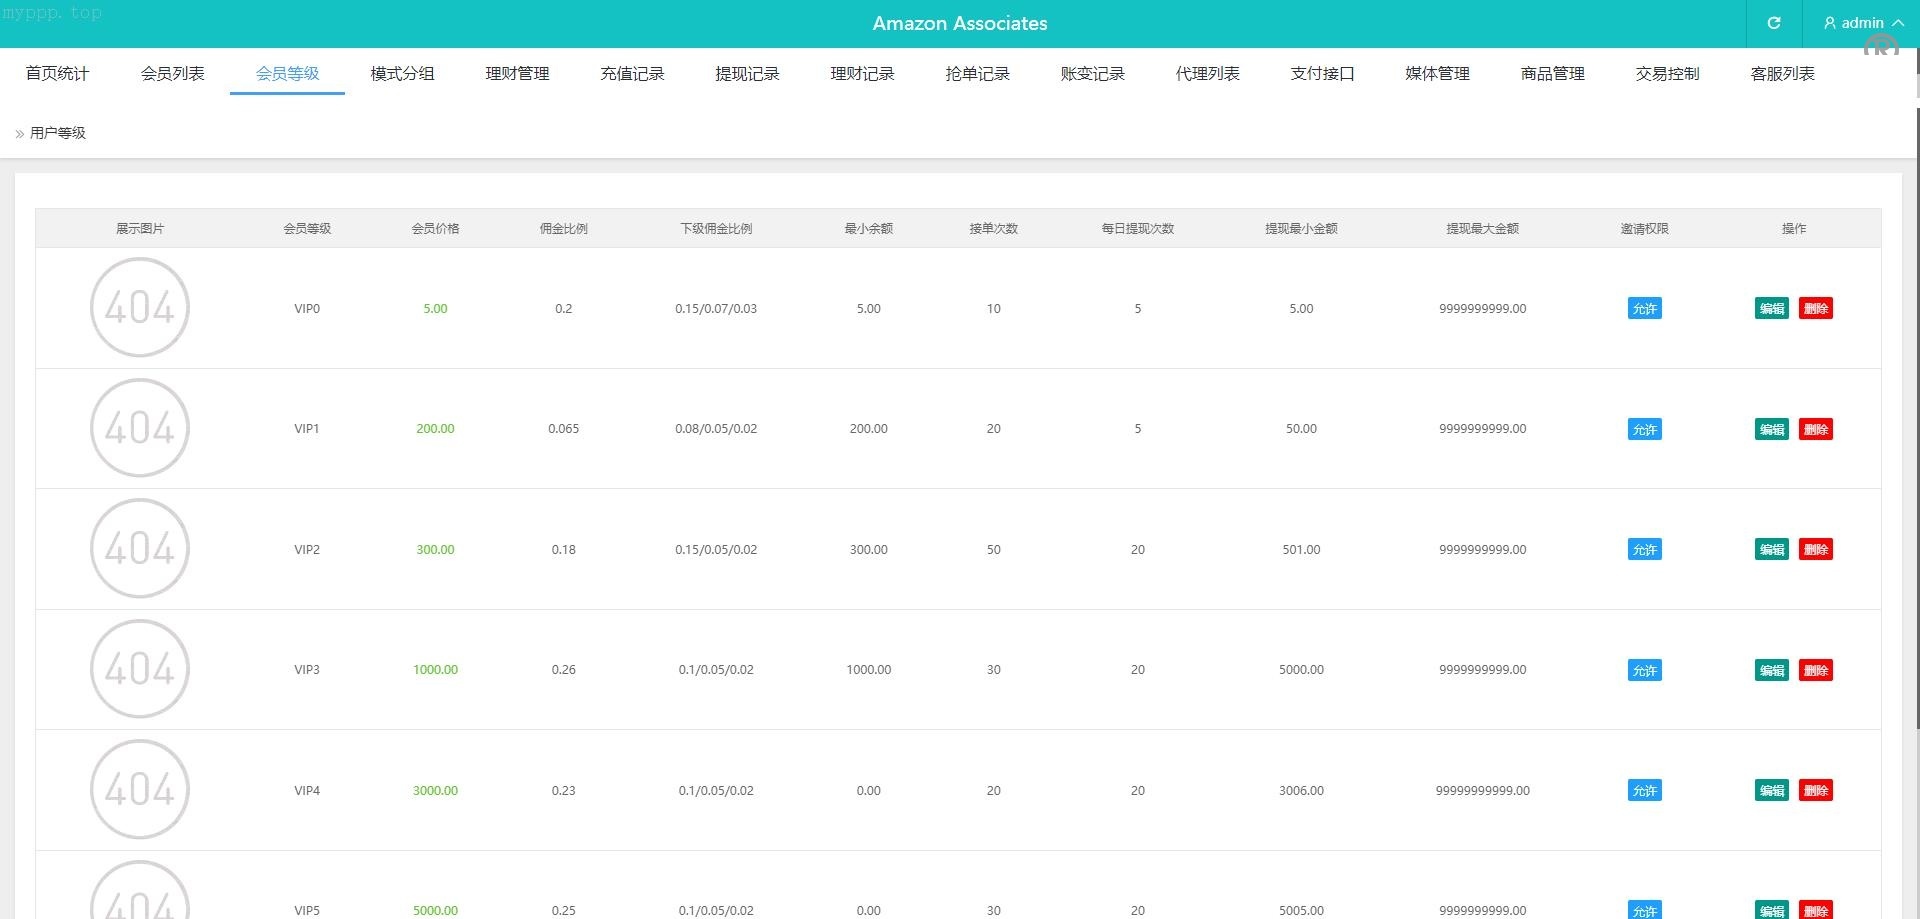Navigate to the 商品管理 tab

point(1552,74)
